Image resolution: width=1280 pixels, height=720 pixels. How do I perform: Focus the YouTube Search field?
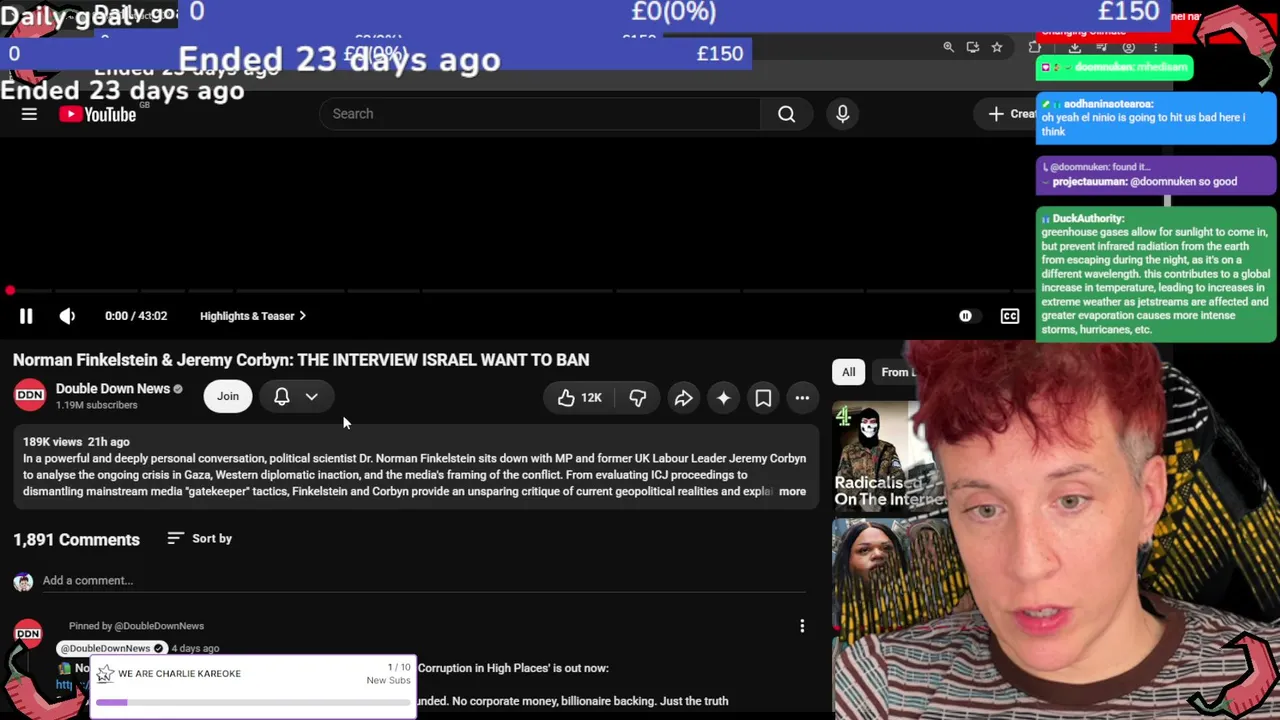tap(540, 114)
